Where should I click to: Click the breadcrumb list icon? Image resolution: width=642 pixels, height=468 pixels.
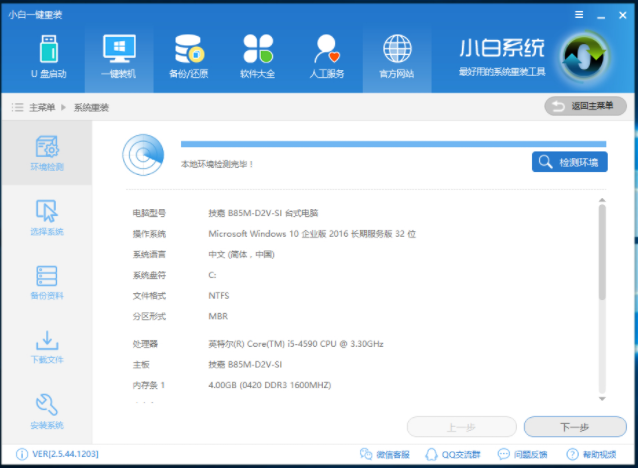pyautogui.click(x=17, y=108)
